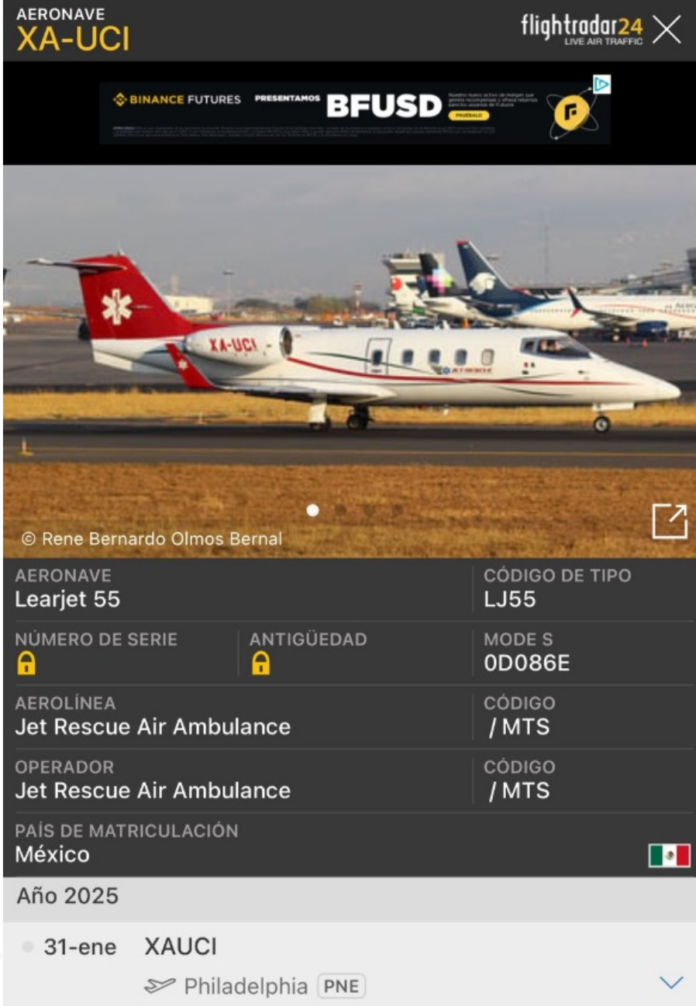Click the Mexico flag icon

[669, 855]
